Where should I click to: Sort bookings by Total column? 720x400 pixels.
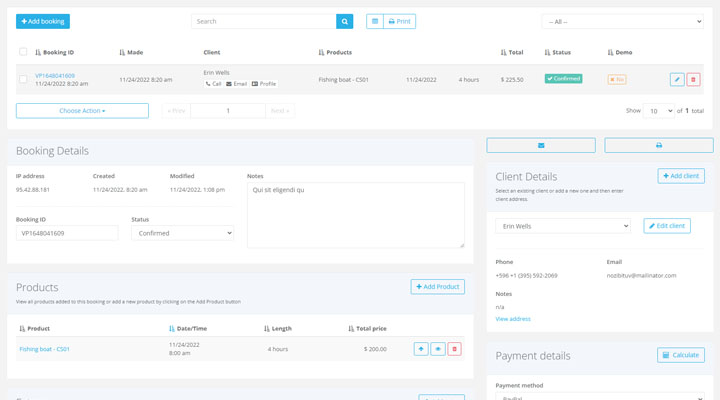coord(512,52)
